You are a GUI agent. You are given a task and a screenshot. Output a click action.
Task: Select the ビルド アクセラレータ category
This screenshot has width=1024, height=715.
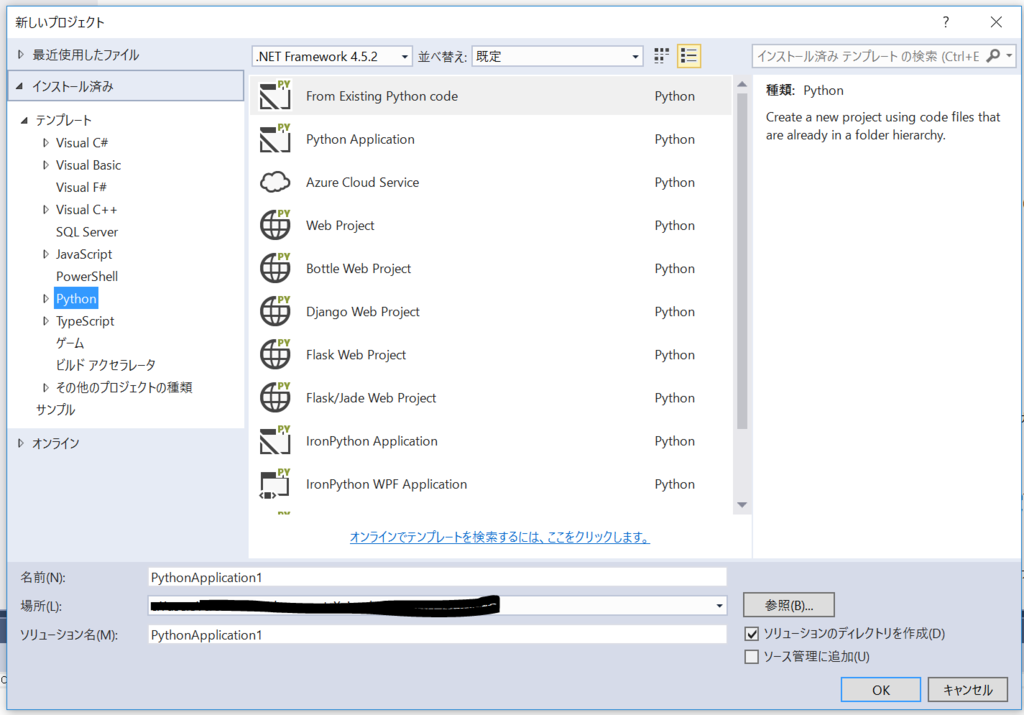[106, 365]
